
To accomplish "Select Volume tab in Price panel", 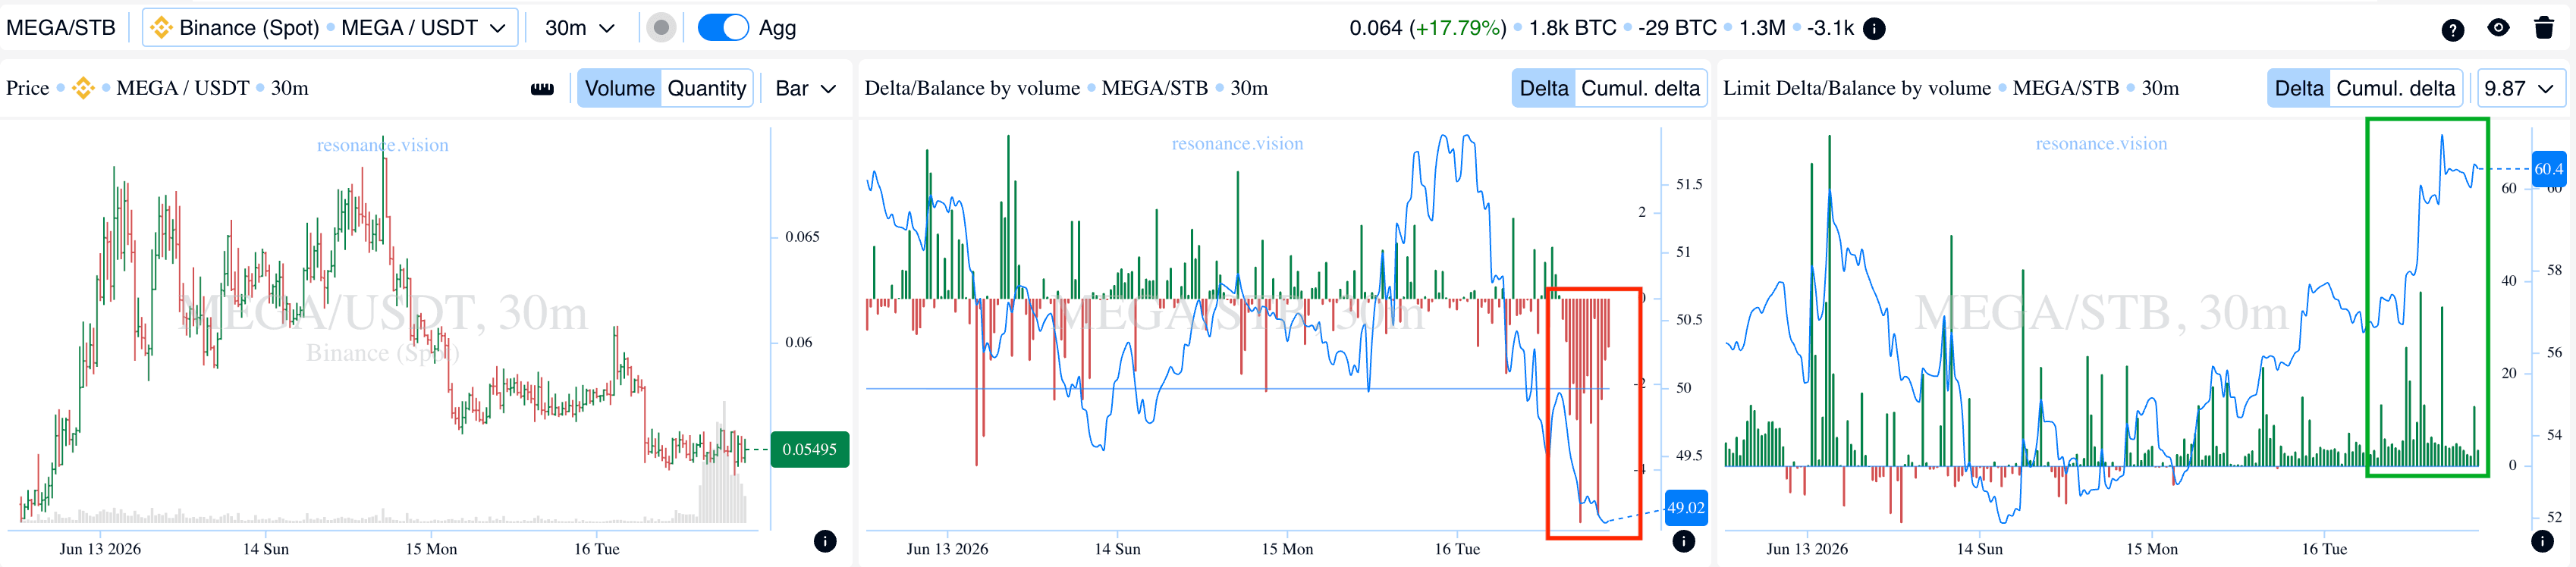I will click(619, 88).
